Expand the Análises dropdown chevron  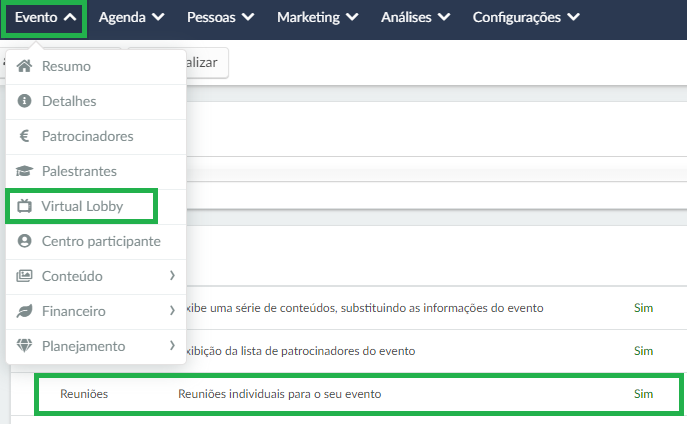coord(444,18)
